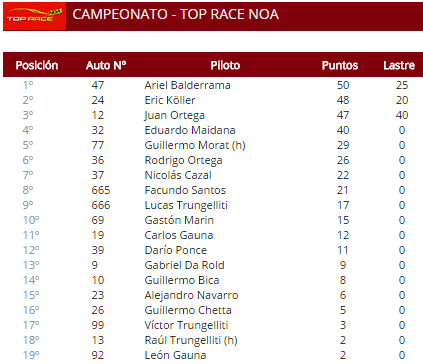The image size is (423, 364).
Task: Click Guillermo Morat (h) row name
Action: tap(195, 145)
